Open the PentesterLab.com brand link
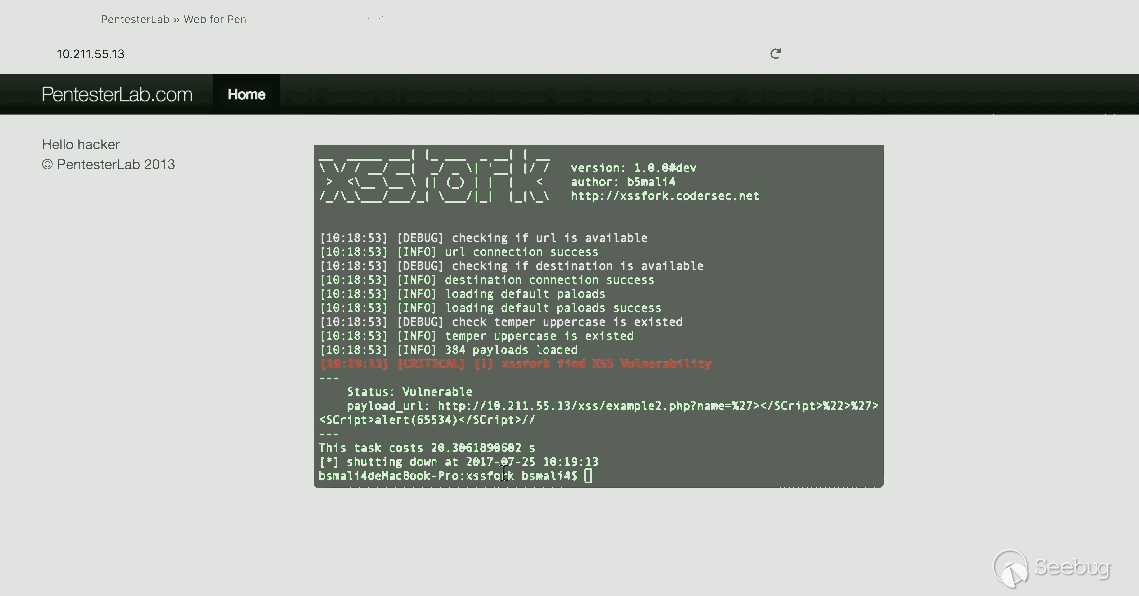The width and height of the screenshot is (1139, 596). click(x=117, y=94)
